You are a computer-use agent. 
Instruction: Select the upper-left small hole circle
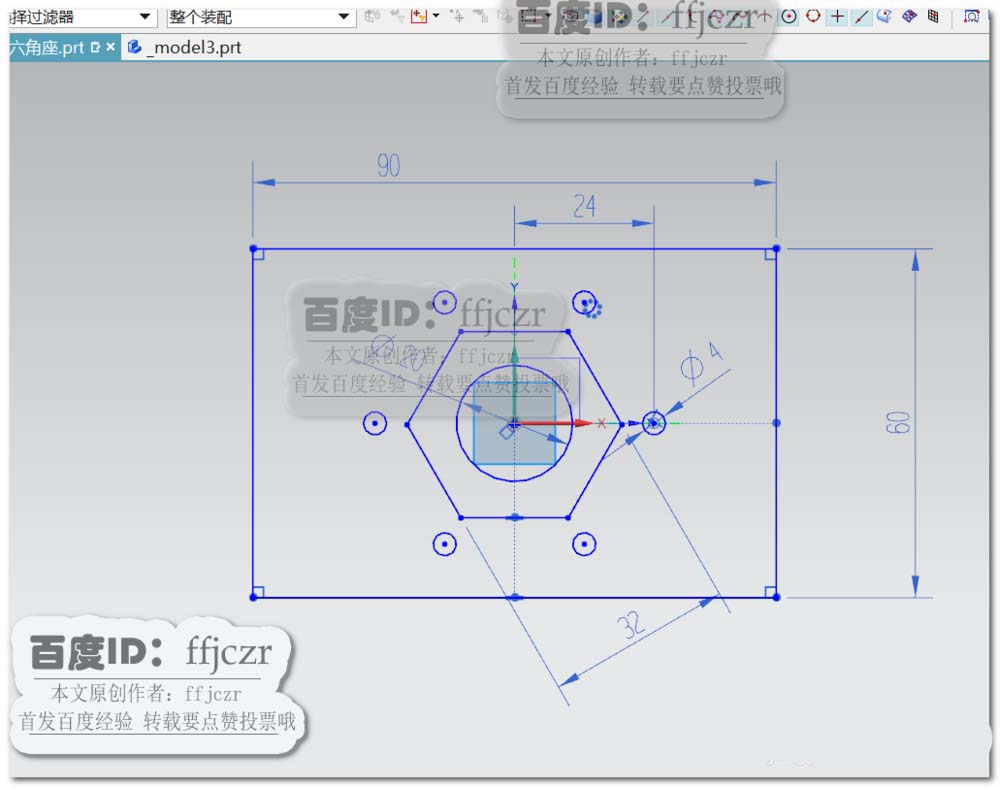tap(445, 302)
